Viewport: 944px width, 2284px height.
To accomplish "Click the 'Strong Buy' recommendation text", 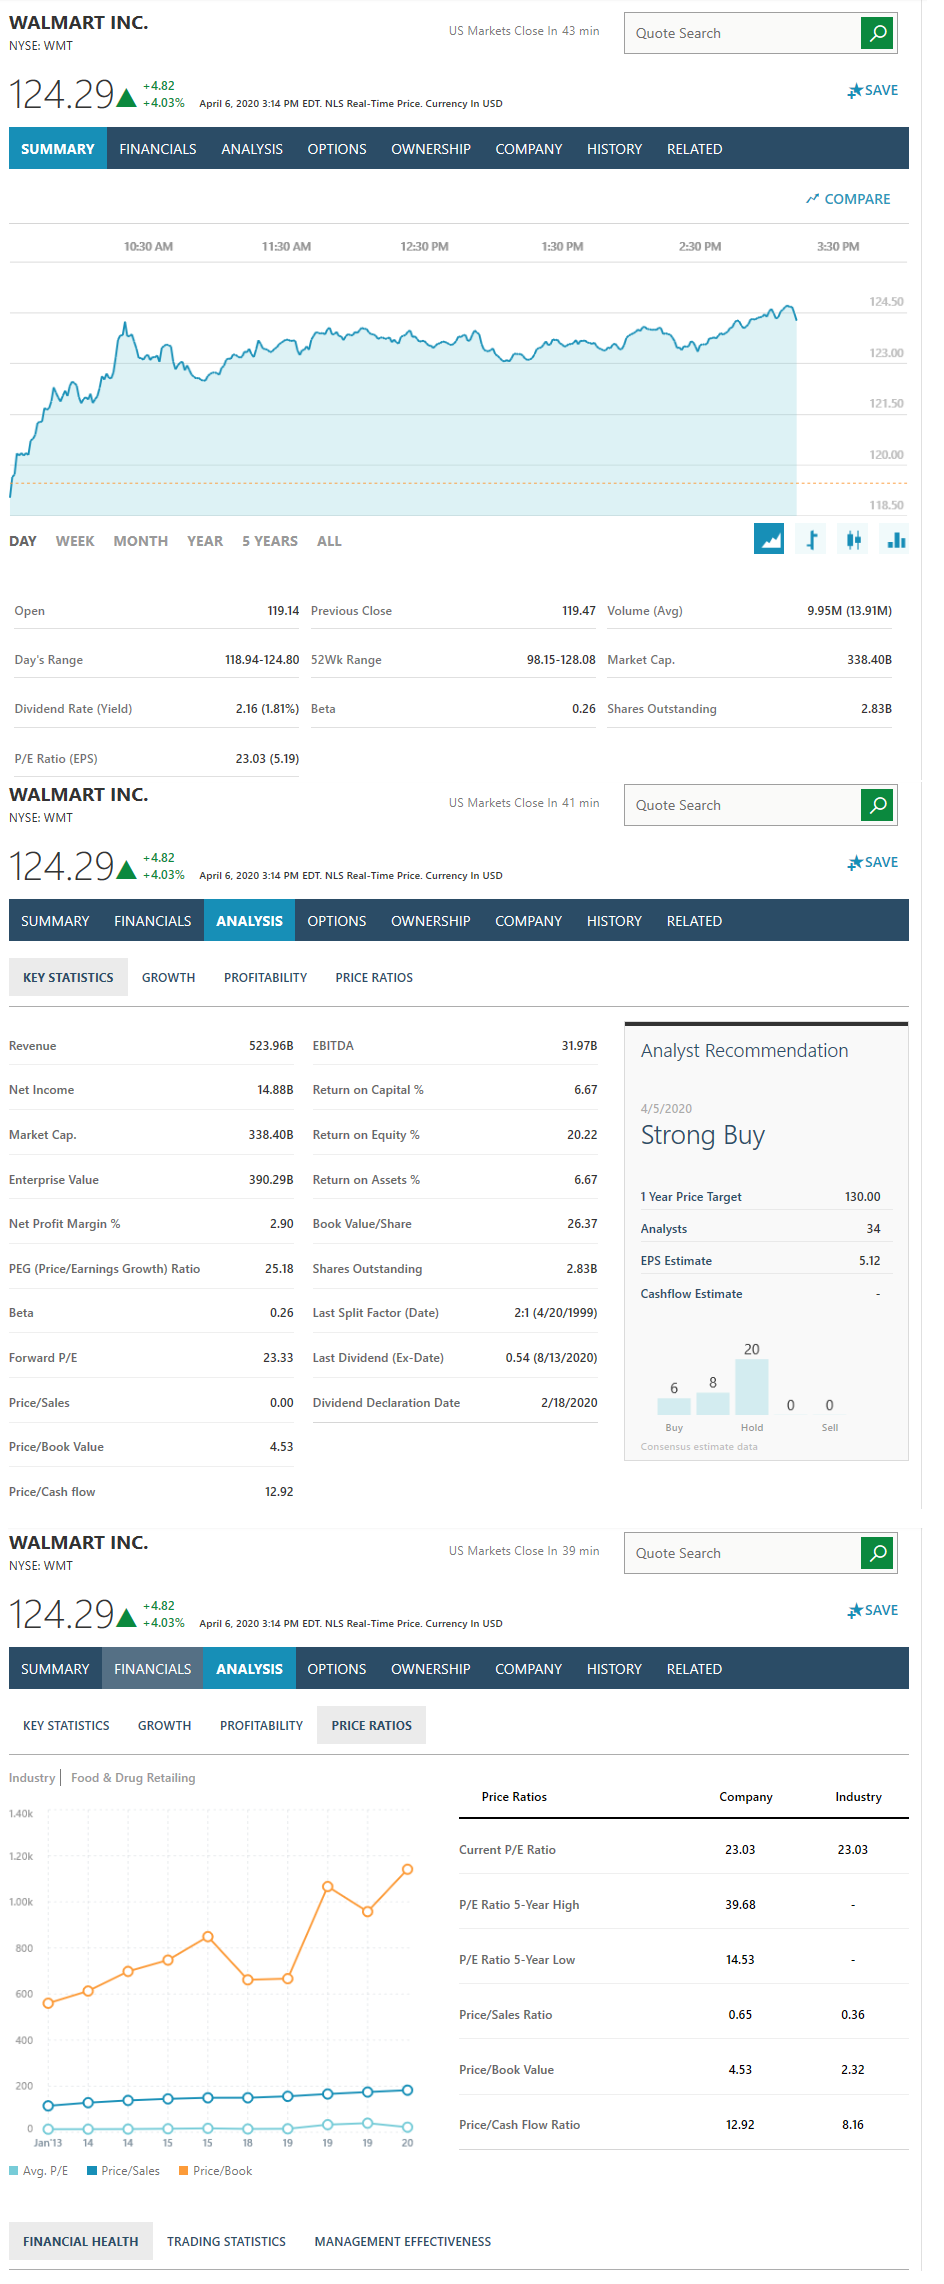I will click(x=703, y=1136).
